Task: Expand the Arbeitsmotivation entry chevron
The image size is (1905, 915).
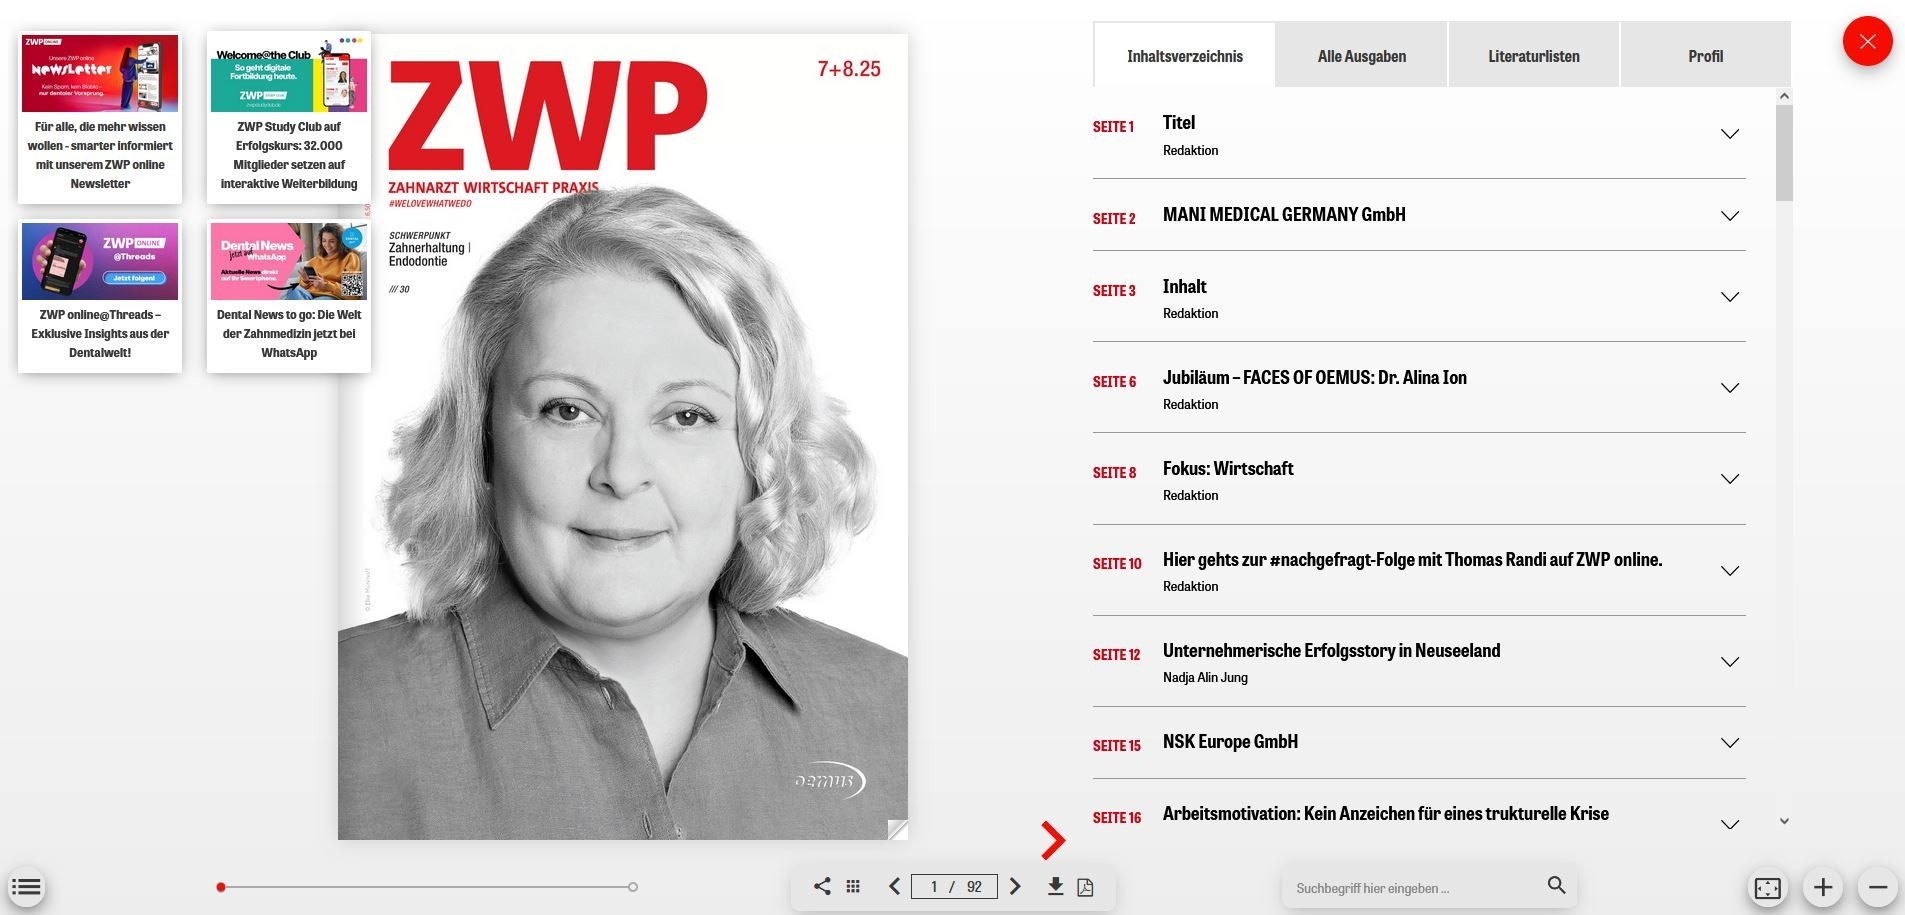Action: pos(1730,825)
